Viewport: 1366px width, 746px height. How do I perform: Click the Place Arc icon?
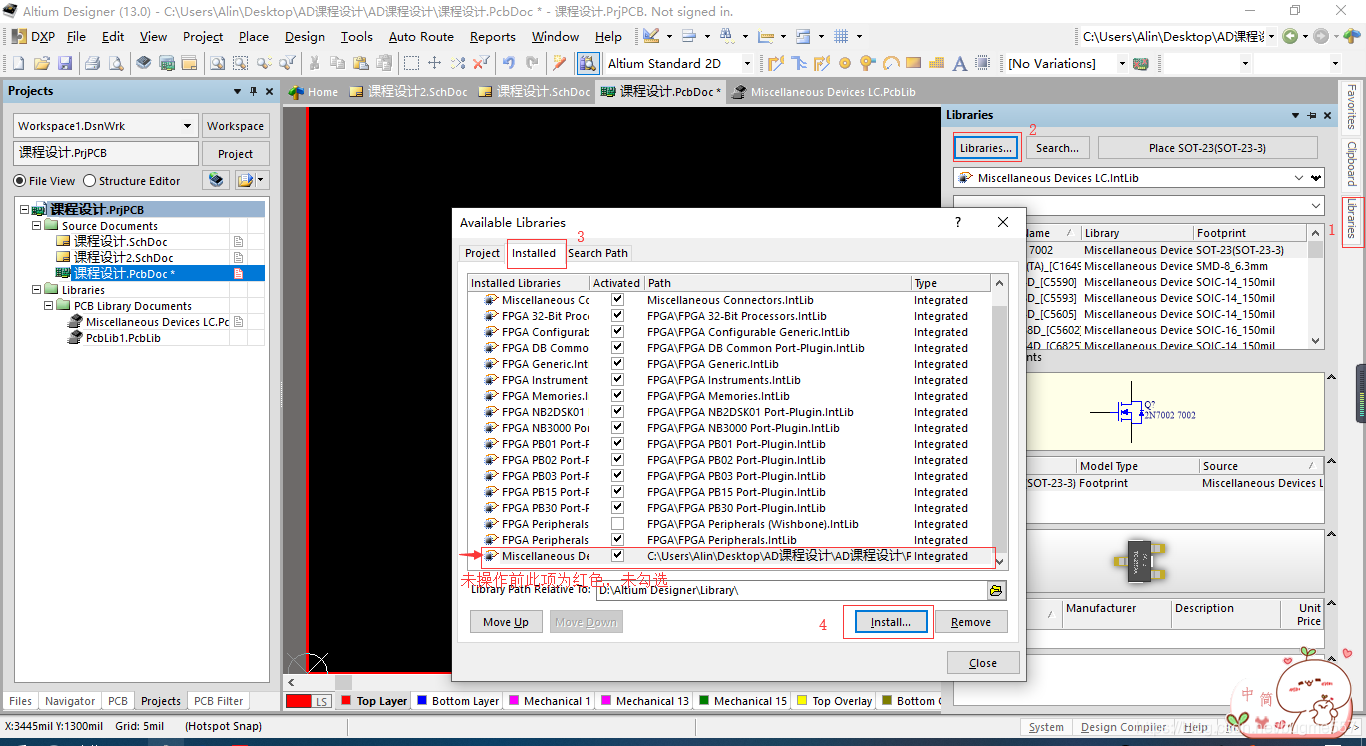coord(891,63)
